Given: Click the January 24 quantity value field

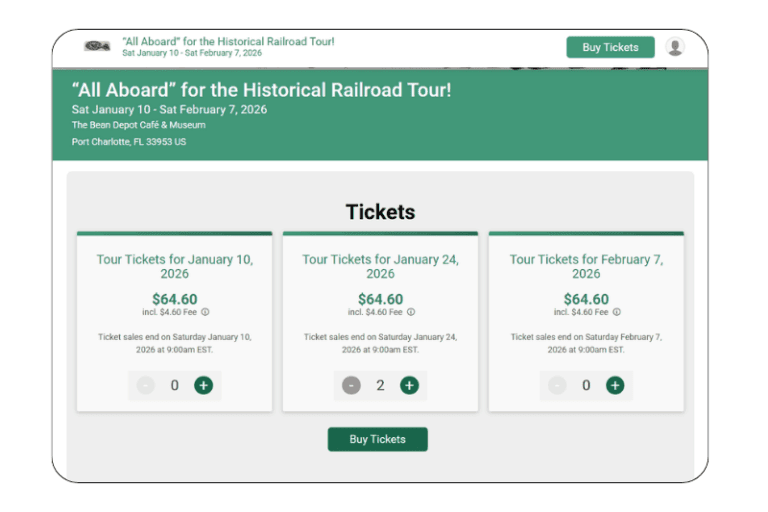Looking at the screenshot, I should [380, 385].
